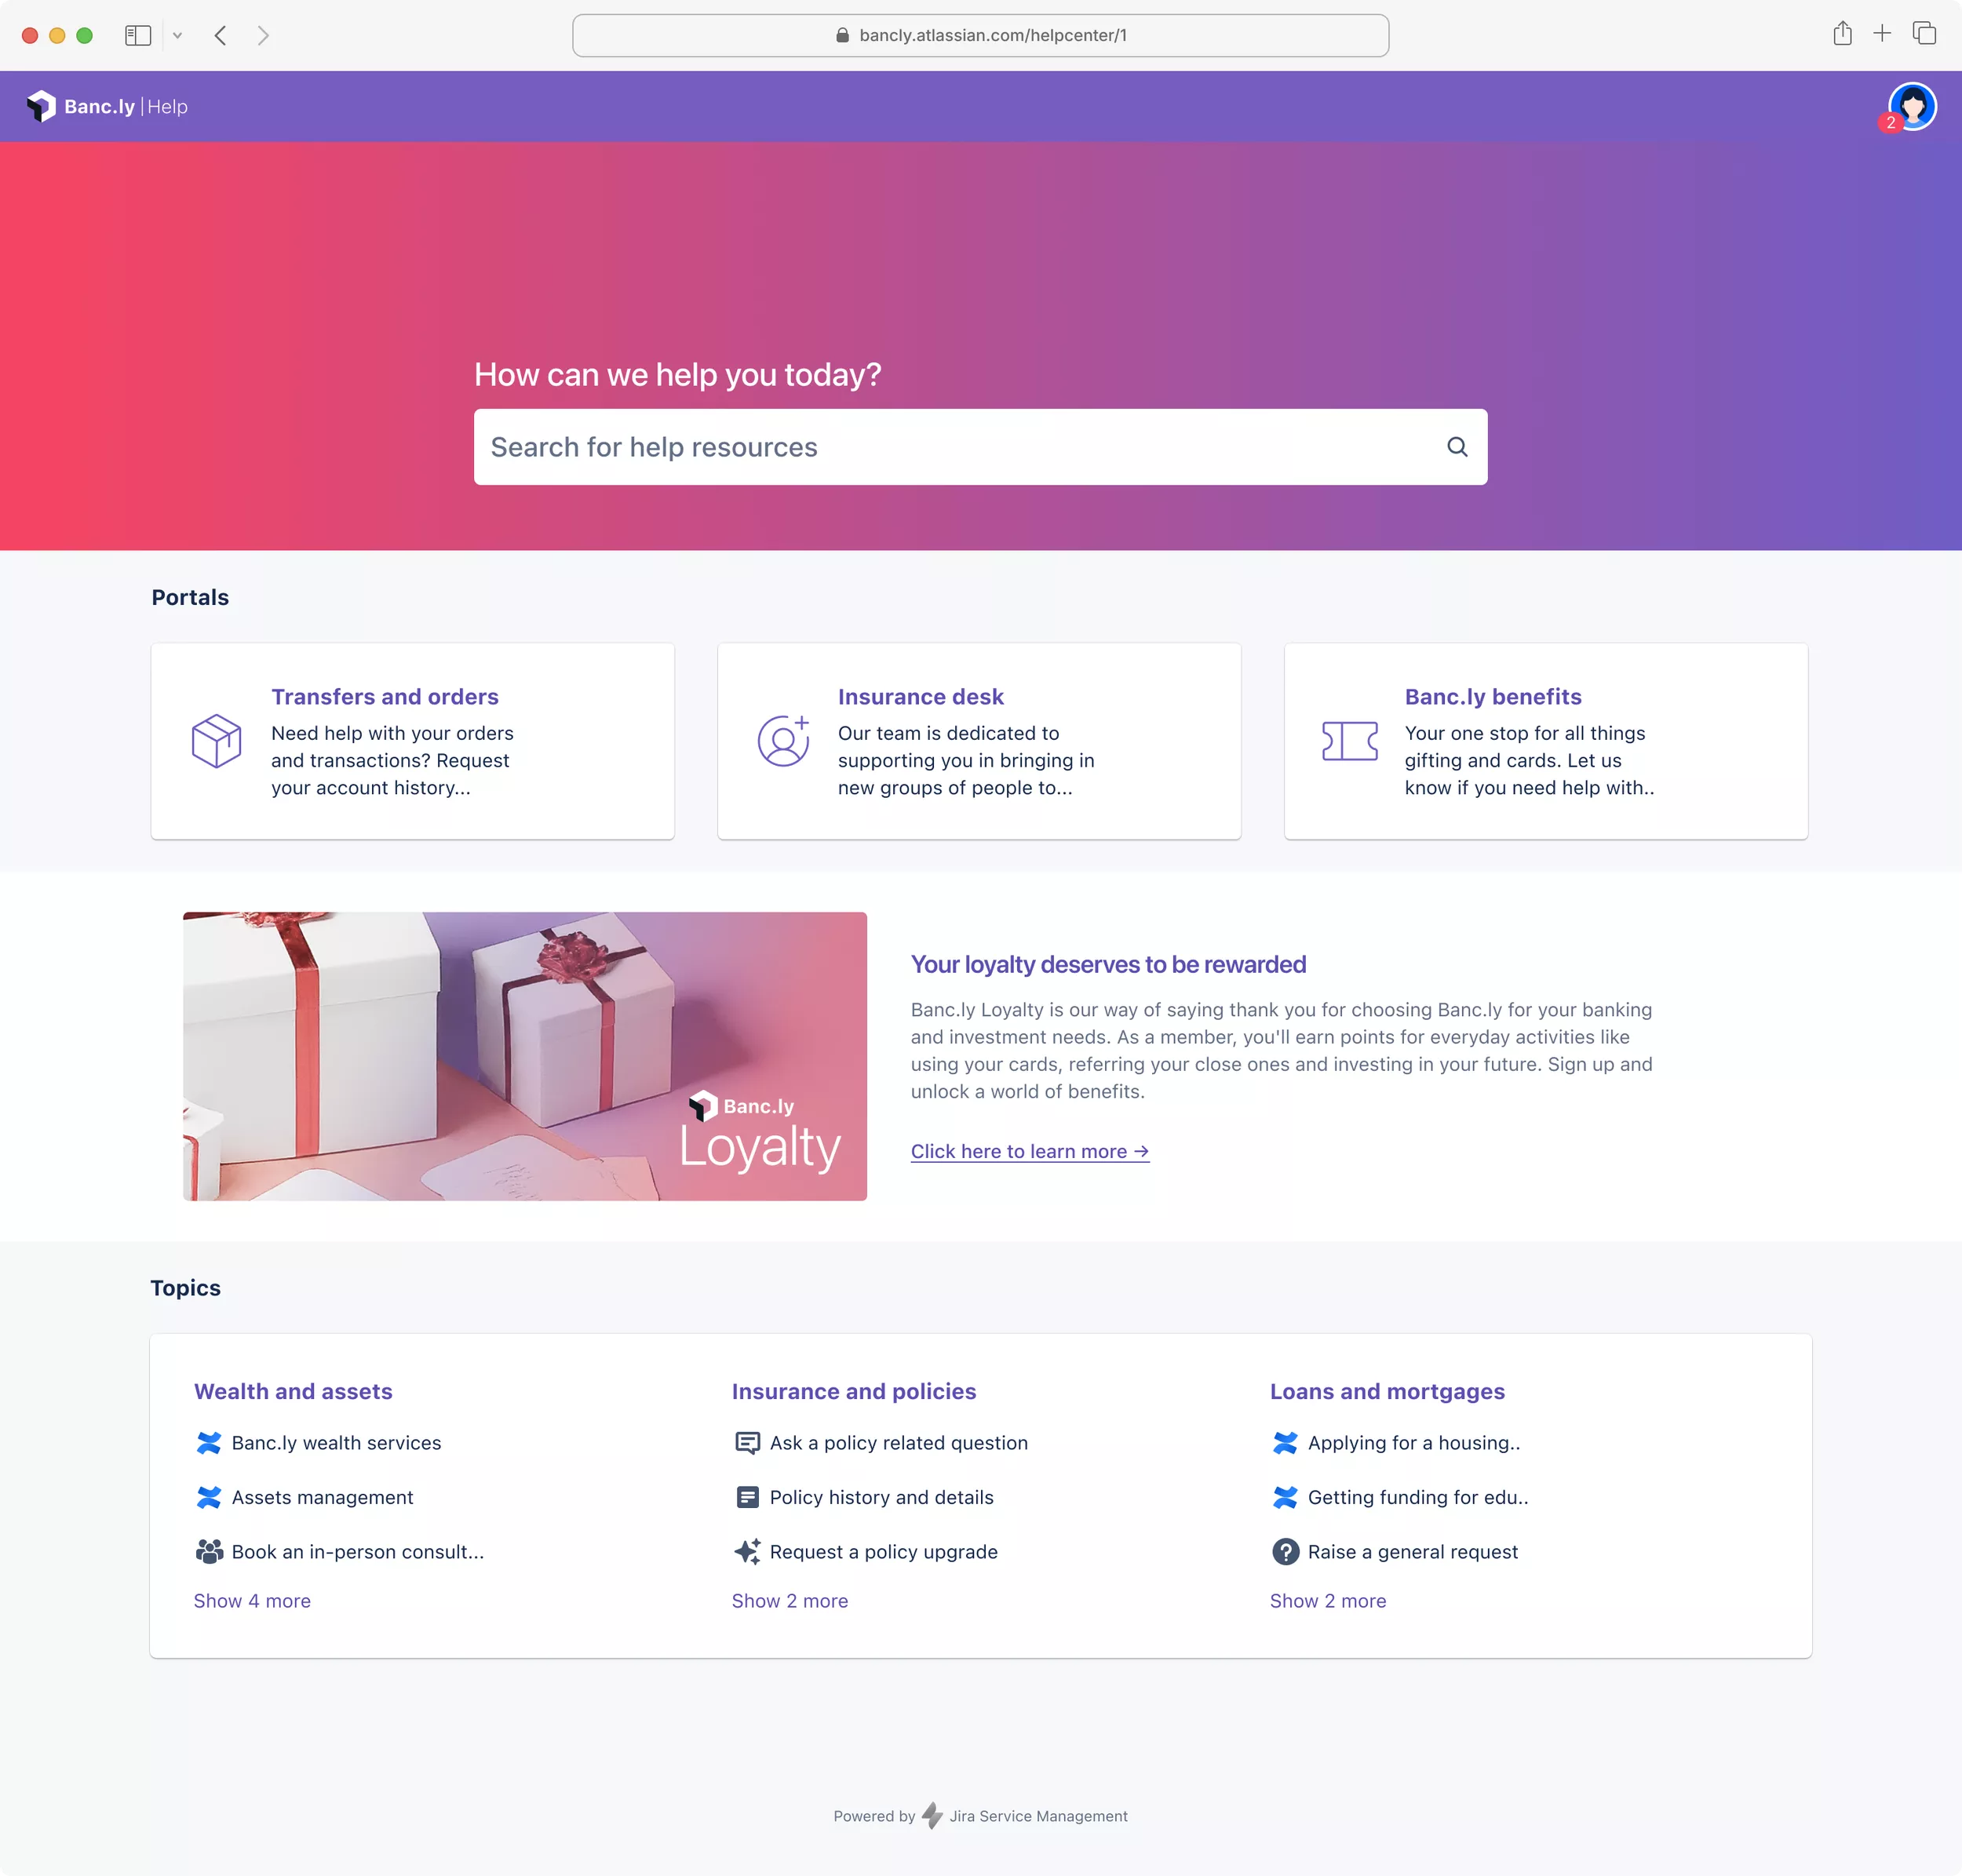Click people icon beside Book an in-person consult
Viewport: 1962px width, 1876px height.
[x=209, y=1551]
